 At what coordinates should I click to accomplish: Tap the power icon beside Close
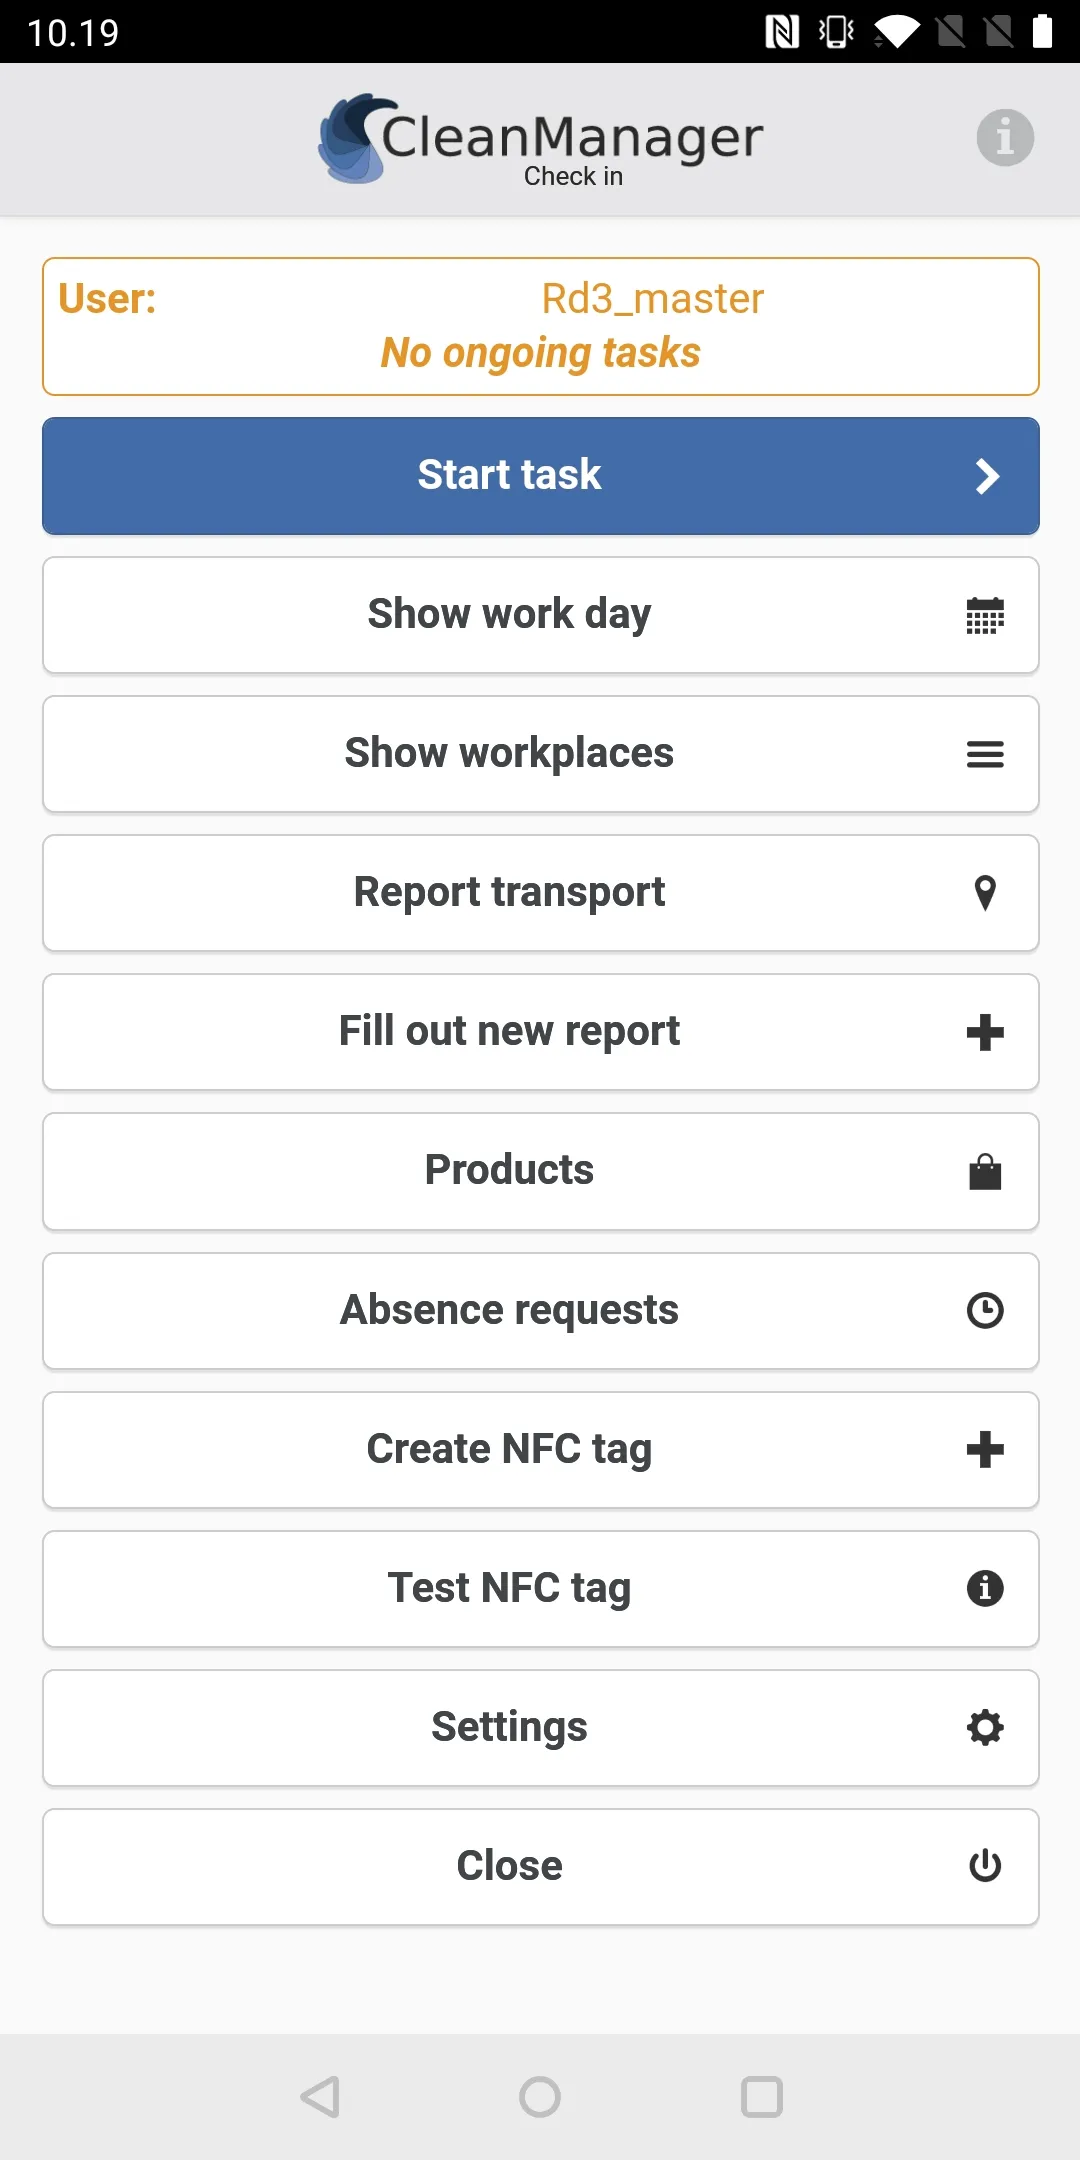coord(985,1866)
